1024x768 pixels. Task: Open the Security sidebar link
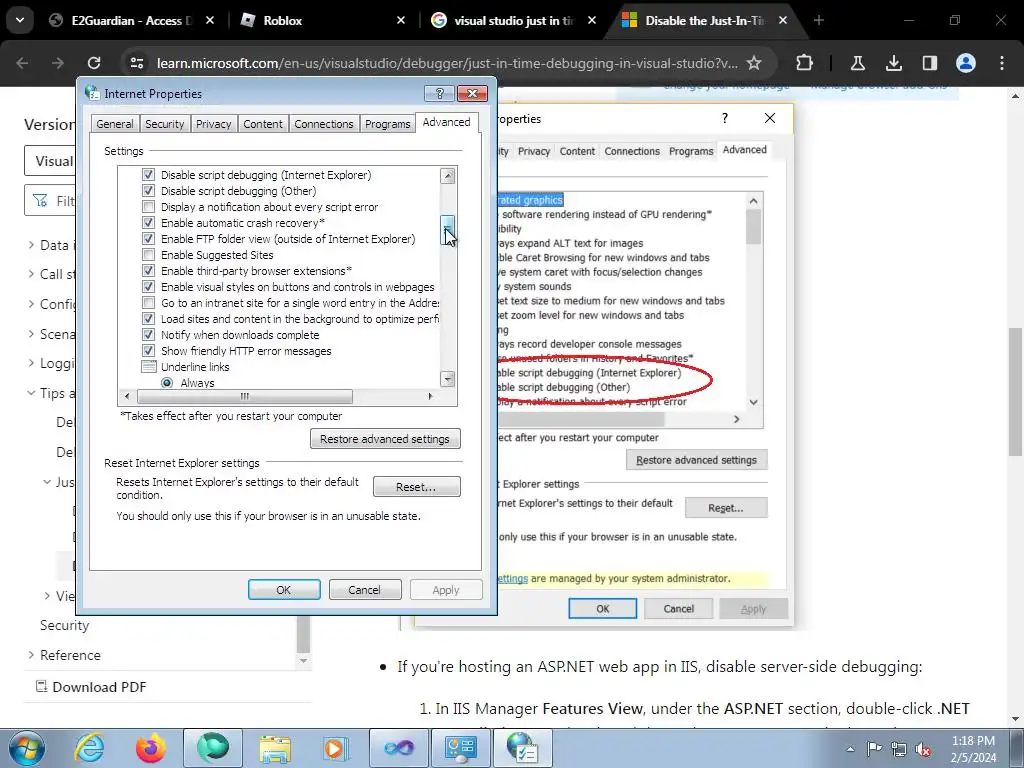click(64, 625)
